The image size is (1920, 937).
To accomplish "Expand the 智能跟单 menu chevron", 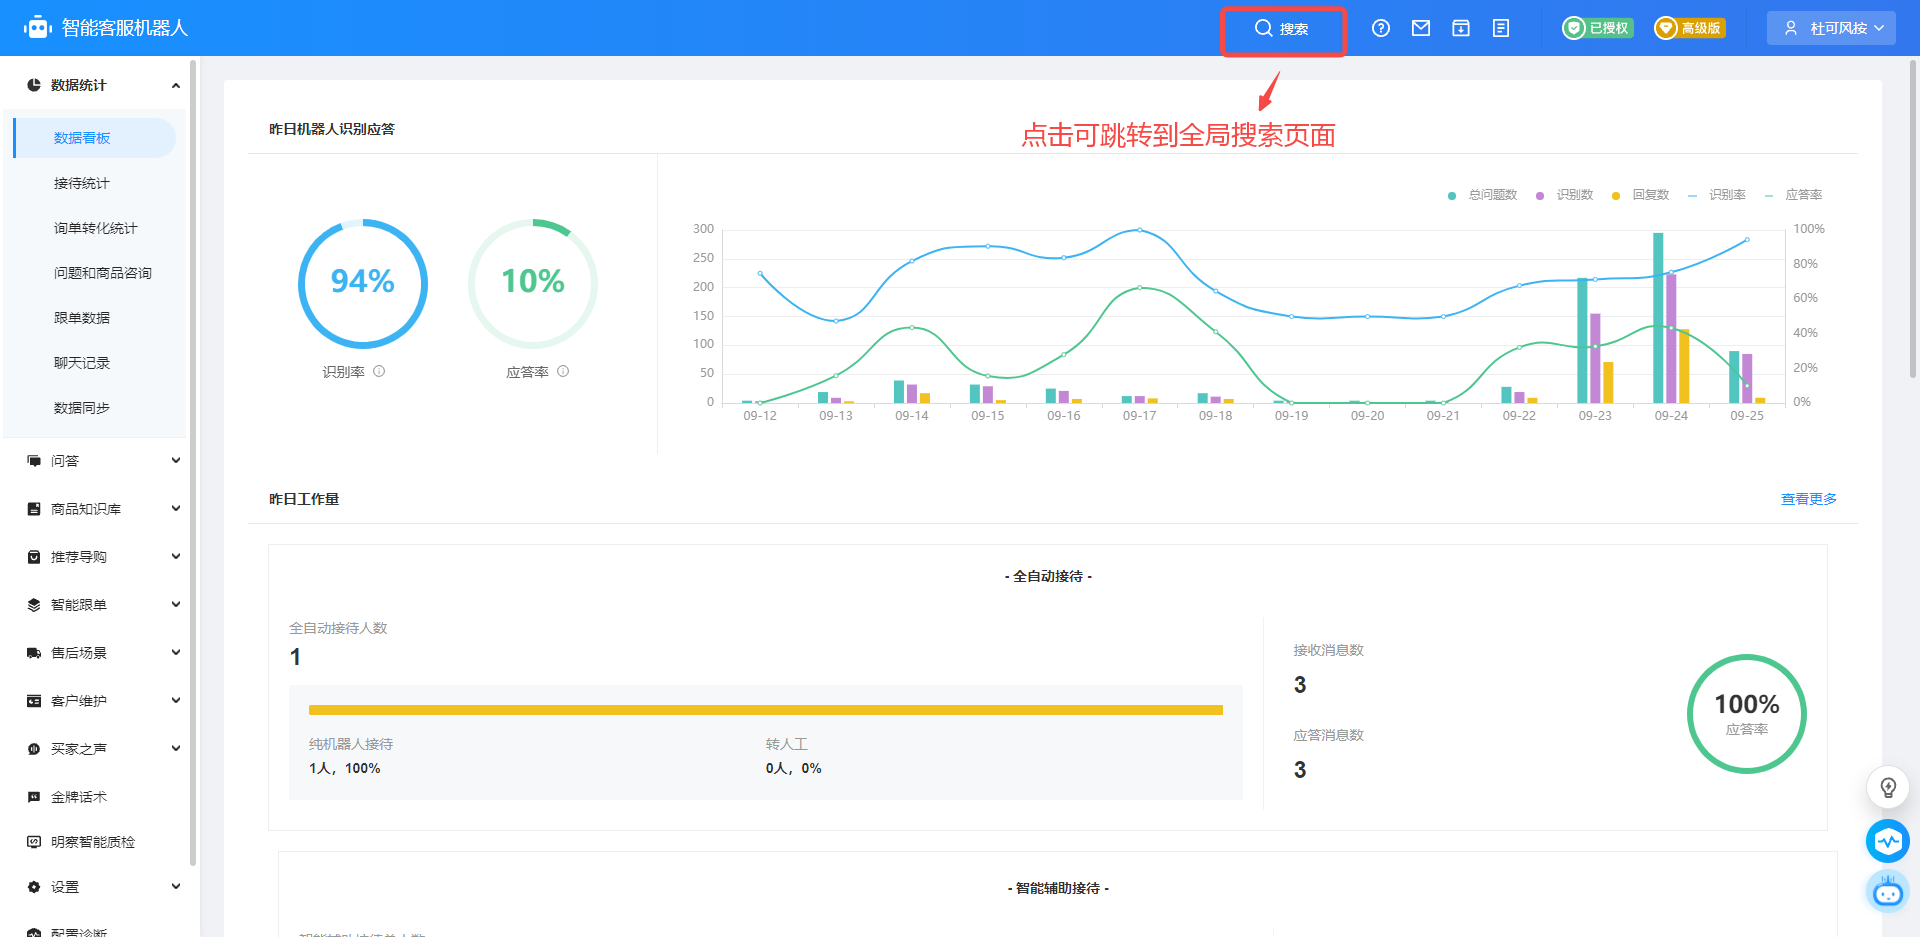I will (176, 605).
